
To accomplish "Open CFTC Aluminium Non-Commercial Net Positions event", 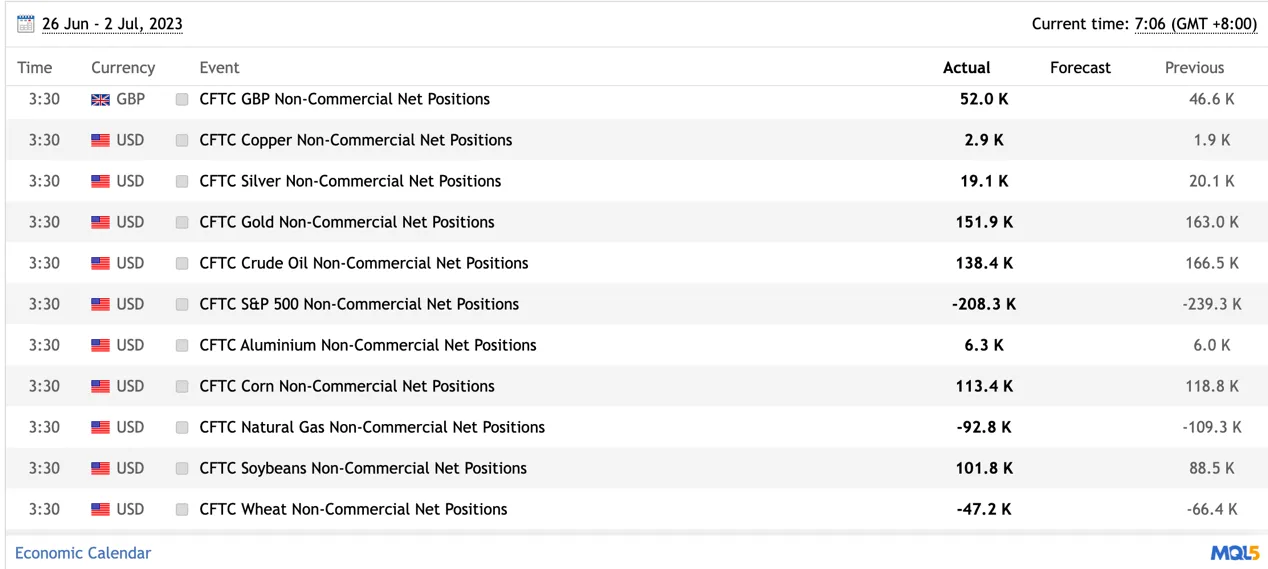I will (368, 345).
